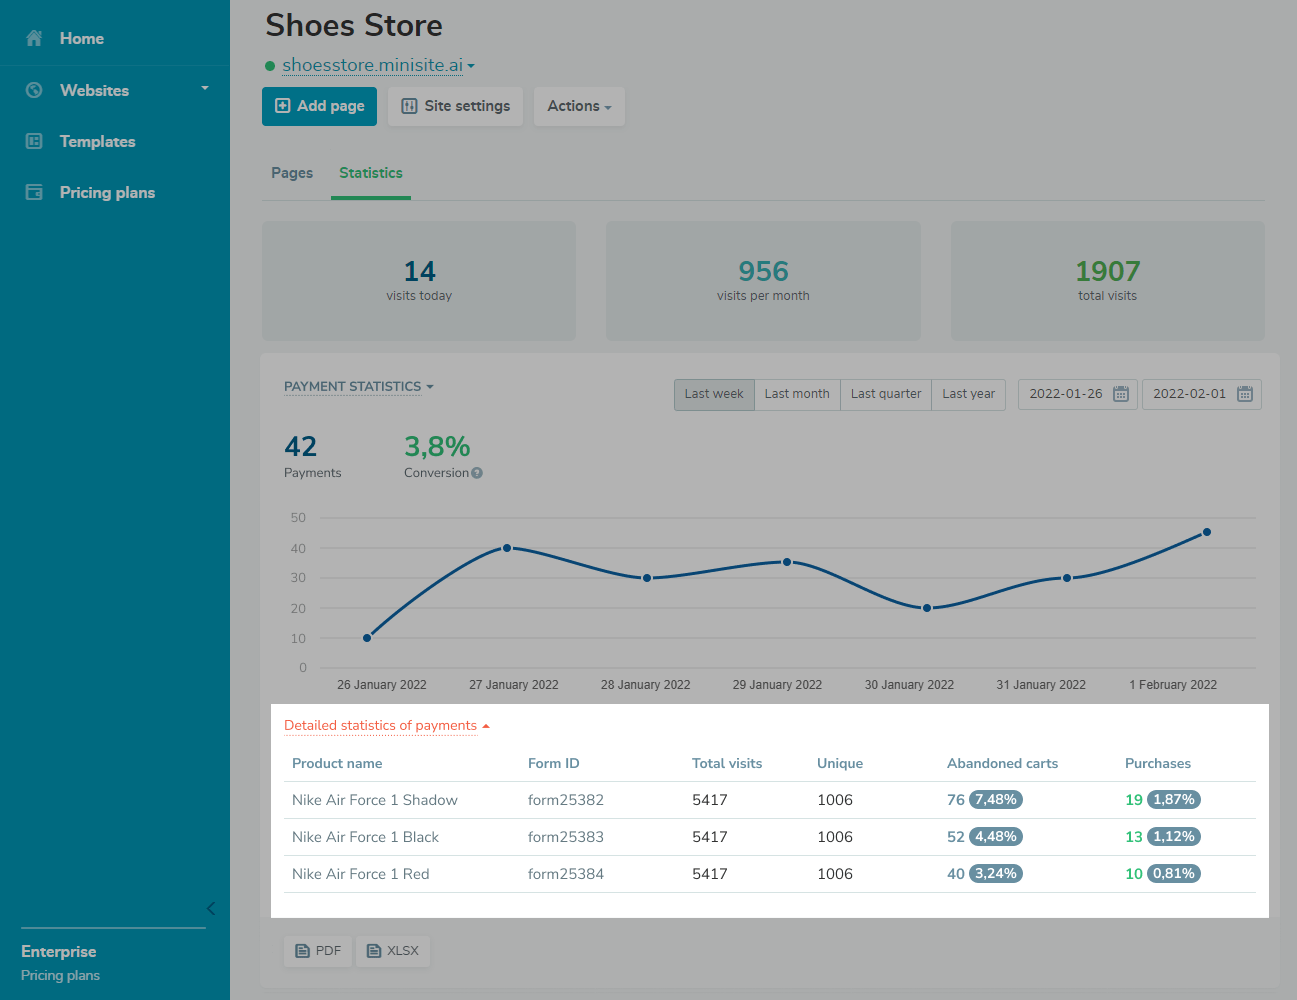
Task: Open the end date calendar icon
Action: [x=1245, y=394]
